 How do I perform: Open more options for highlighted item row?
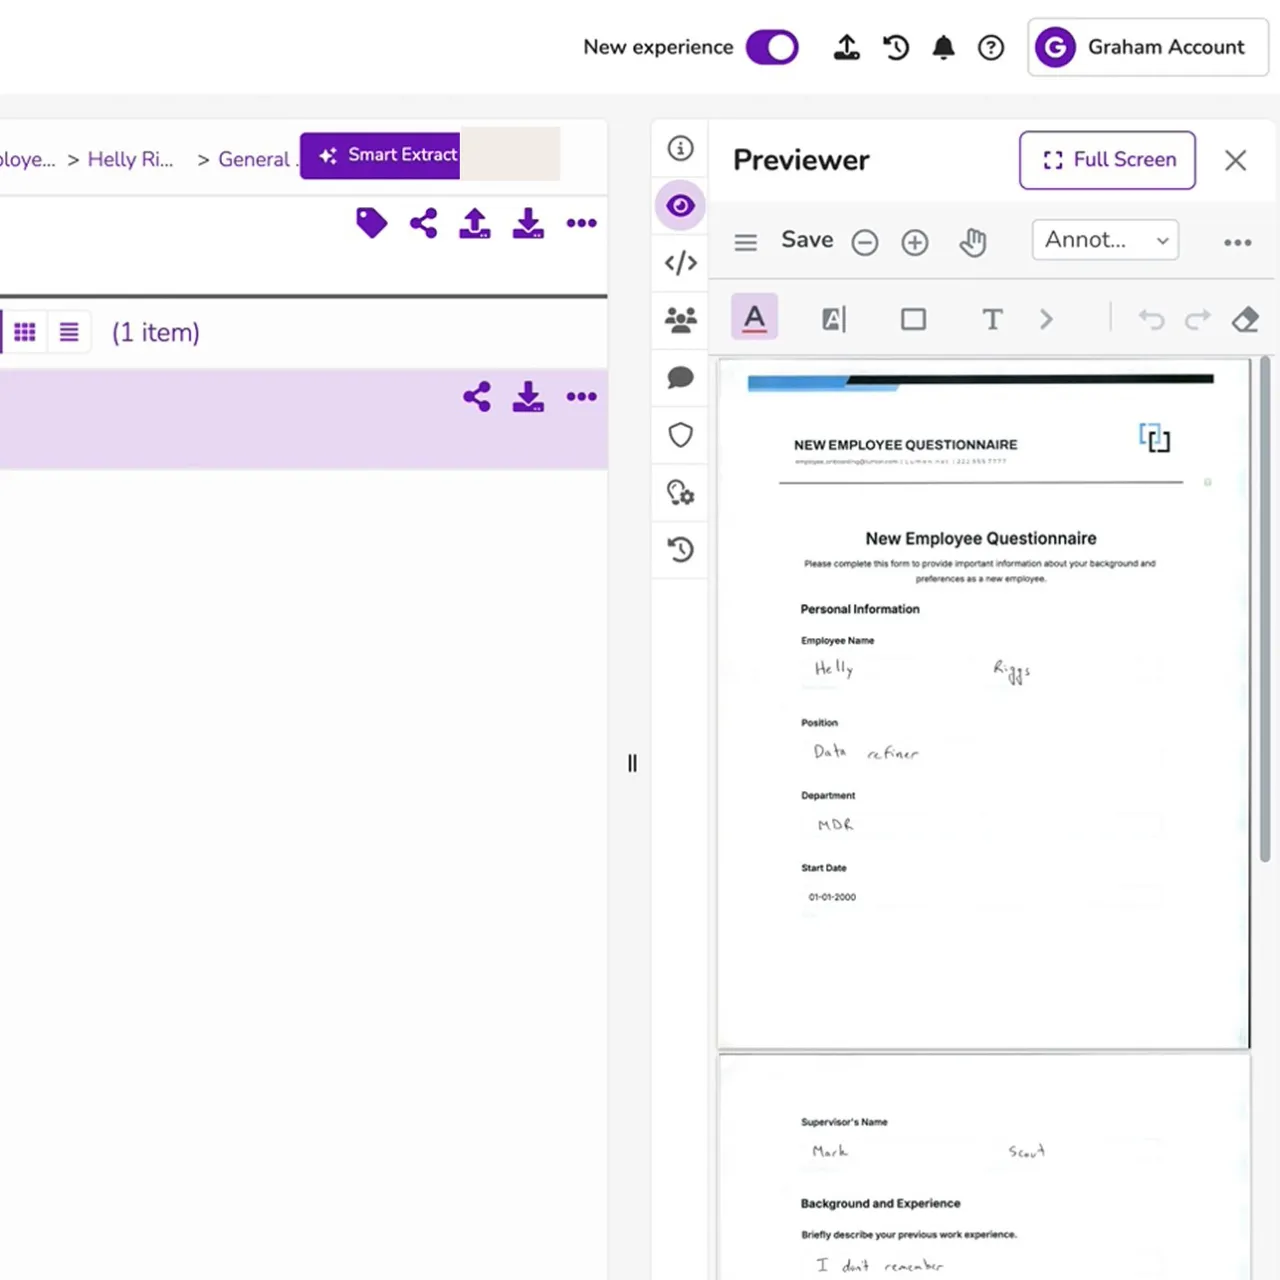581,397
